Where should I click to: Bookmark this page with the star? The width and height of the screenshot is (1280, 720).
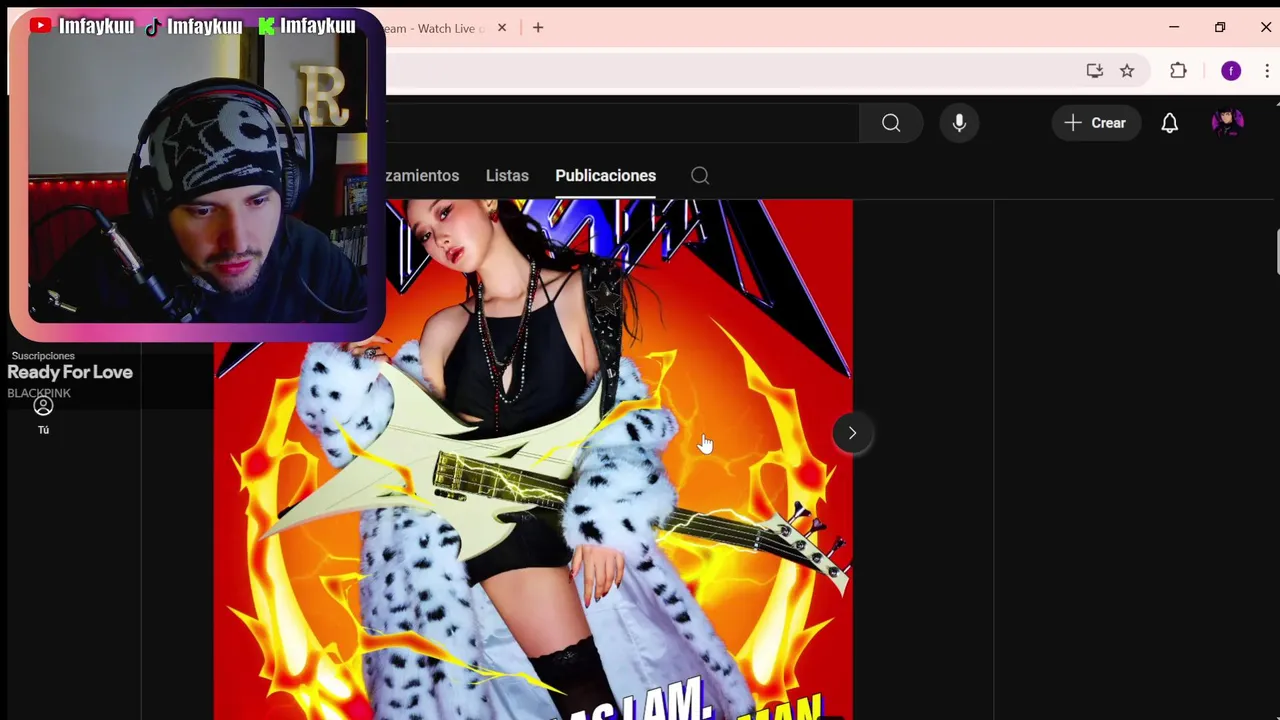pyautogui.click(x=1127, y=71)
